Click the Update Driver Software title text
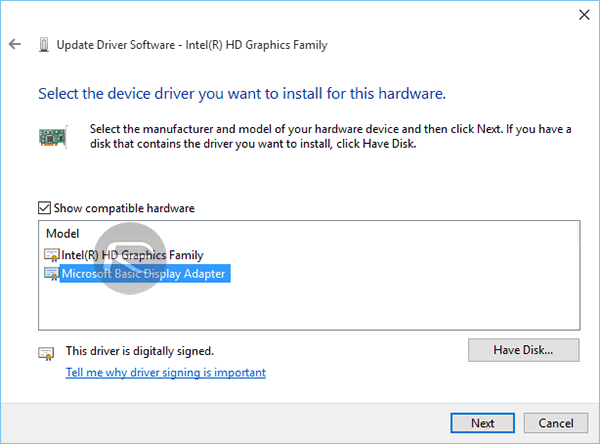Screen dimensions: 600x444 coord(191,45)
